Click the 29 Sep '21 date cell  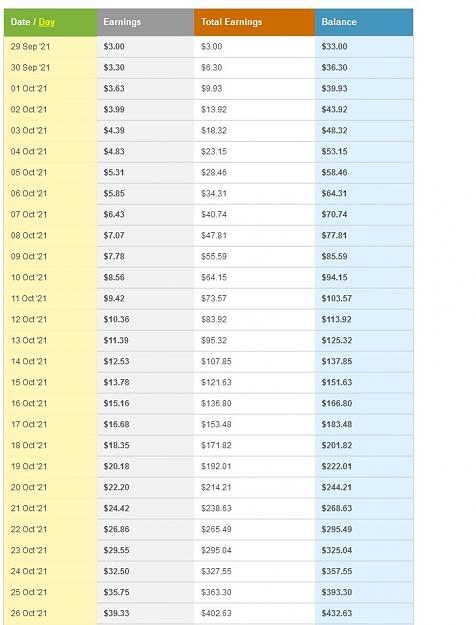[x=50, y=47]
